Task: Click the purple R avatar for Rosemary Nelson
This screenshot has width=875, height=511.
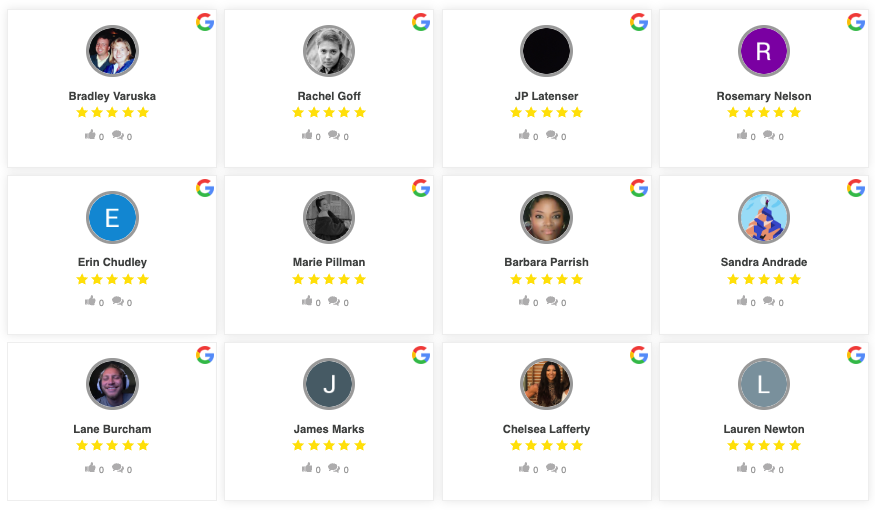Action: point(764,51)
